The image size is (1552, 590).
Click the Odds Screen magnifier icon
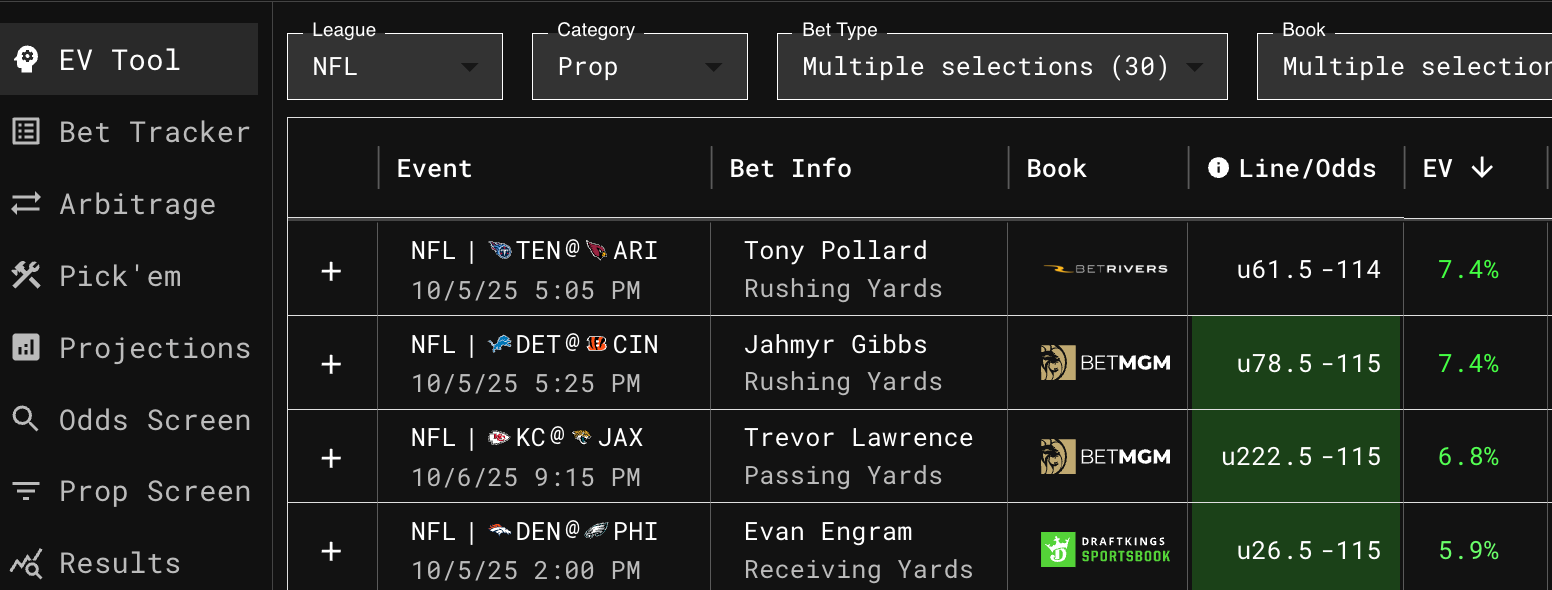[x=25, y=419]
